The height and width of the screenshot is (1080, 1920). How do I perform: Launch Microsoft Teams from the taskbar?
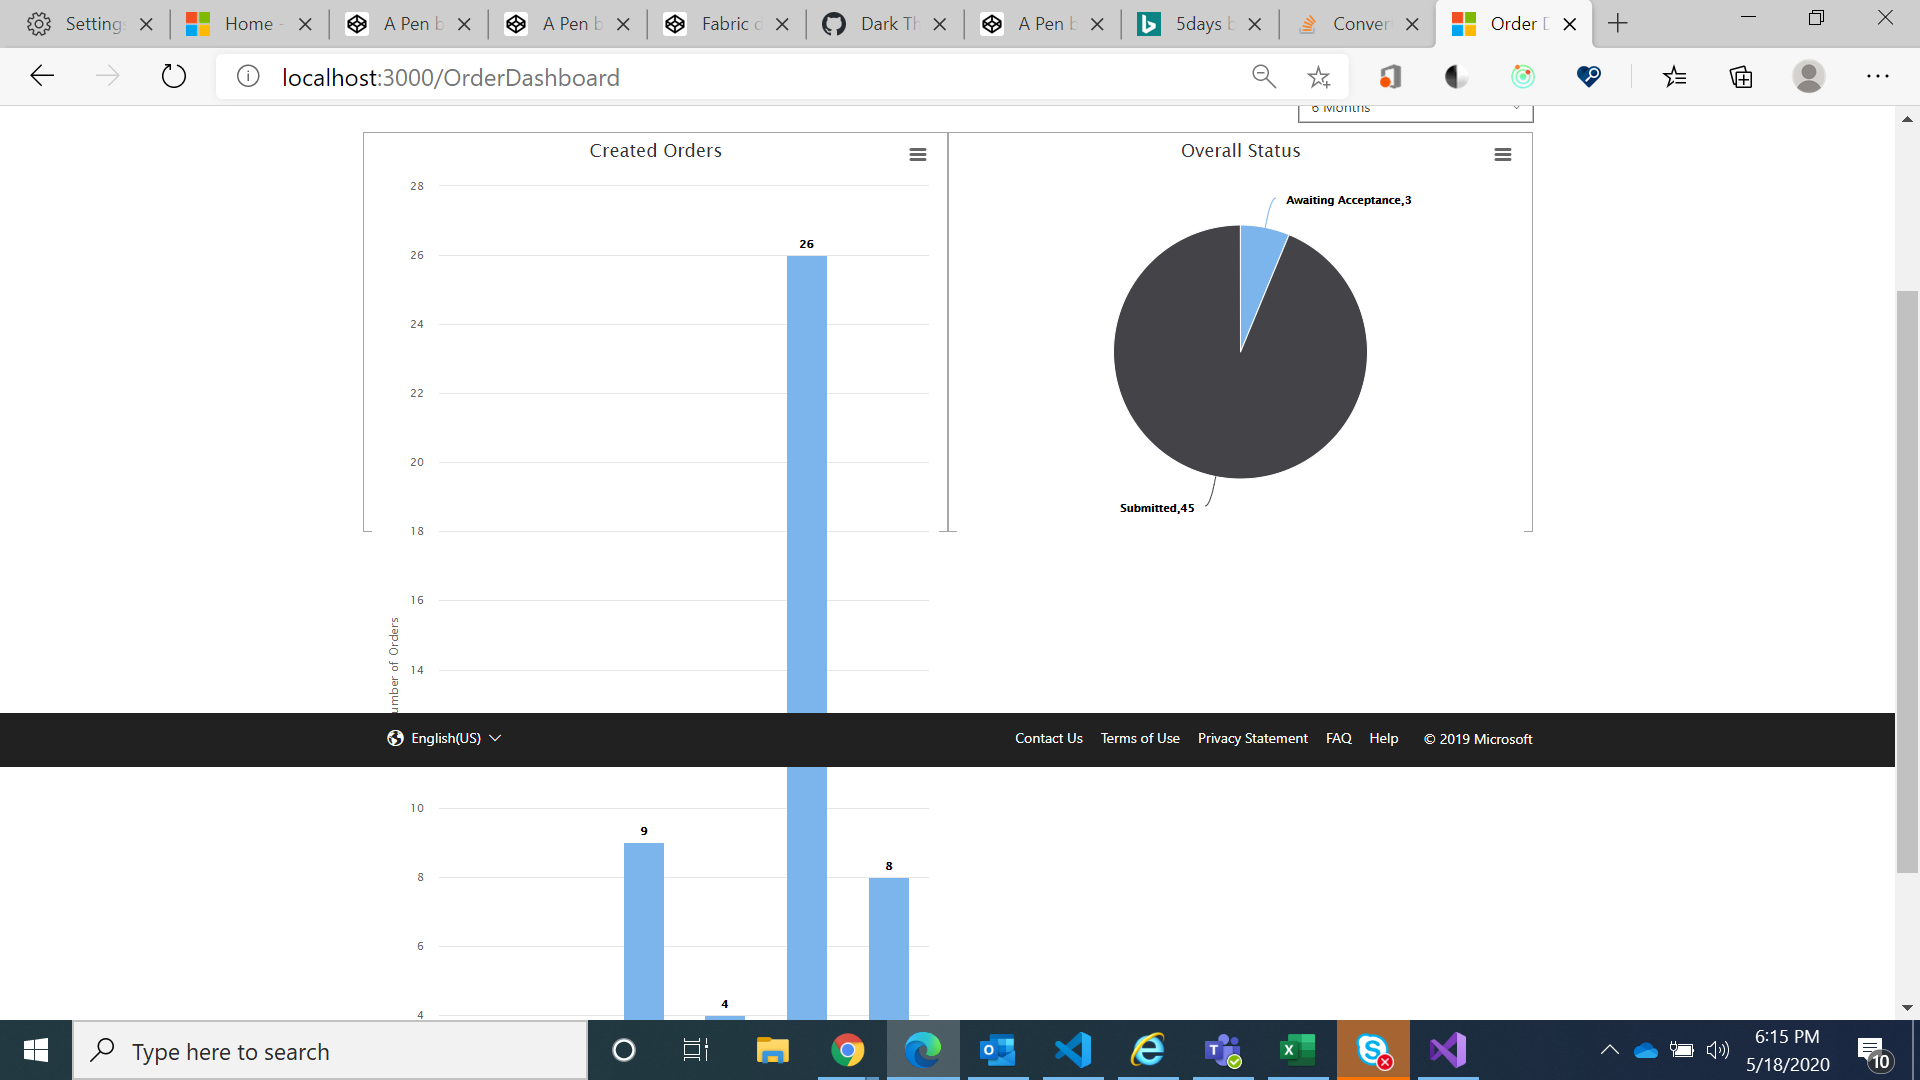[1222, 1050]
